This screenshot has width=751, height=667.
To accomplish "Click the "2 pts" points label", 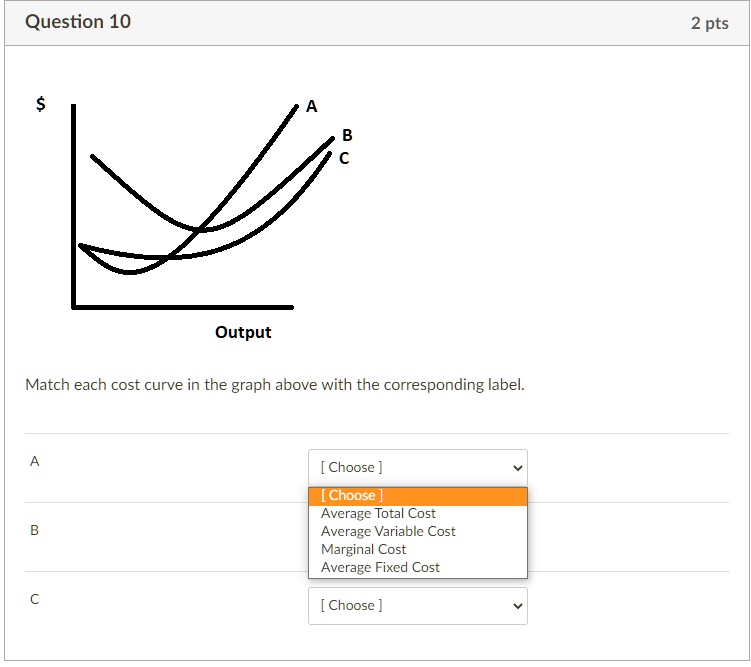I will tap(709, 23).
